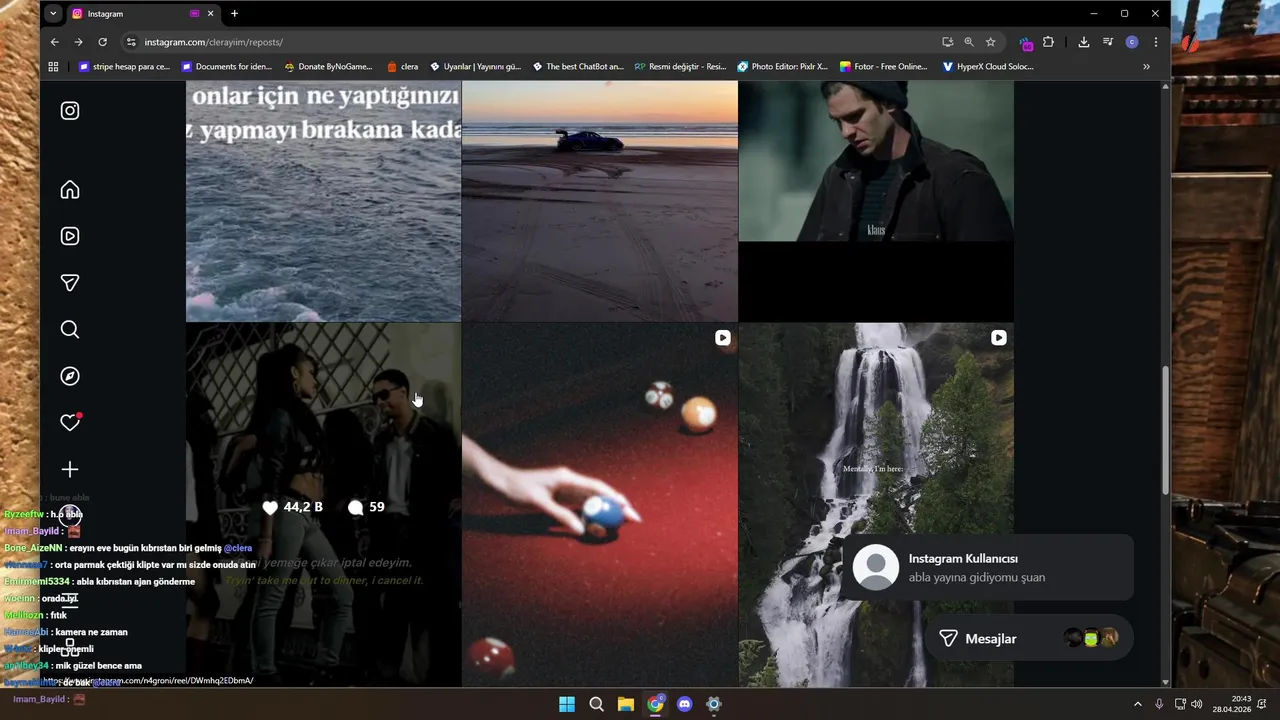Open 'HyperX Cloud Soloc...' bookmark
The image size is (1280, 720).
point(988,67)
